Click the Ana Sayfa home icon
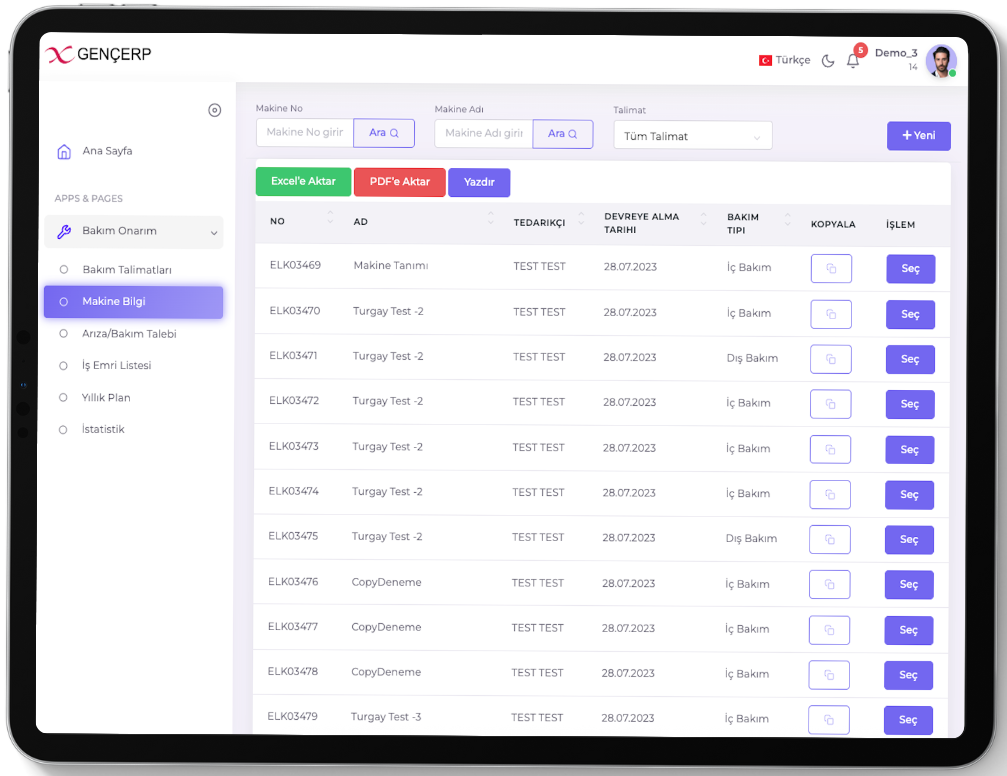1007x776 pixels. click(64, 152)
